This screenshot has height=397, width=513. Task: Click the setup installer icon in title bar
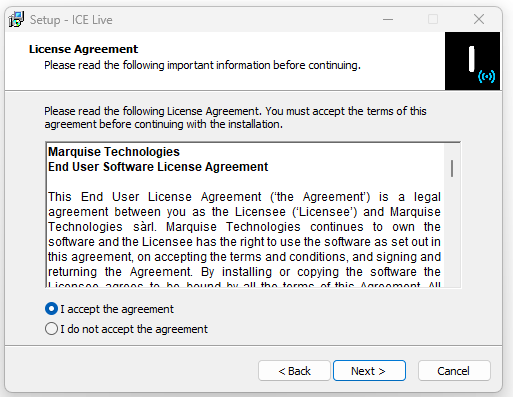point(16,19)
